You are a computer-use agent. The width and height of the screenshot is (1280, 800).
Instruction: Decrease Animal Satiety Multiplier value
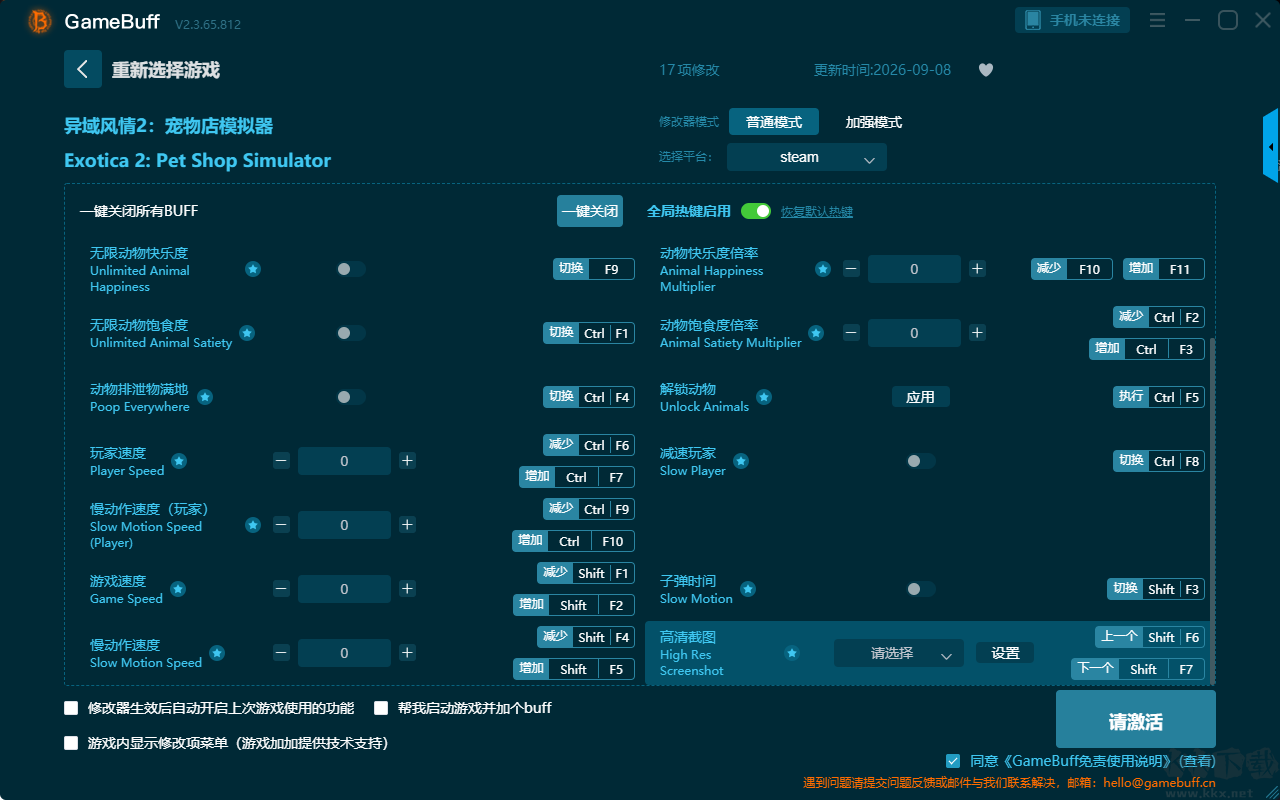(851, 333)
